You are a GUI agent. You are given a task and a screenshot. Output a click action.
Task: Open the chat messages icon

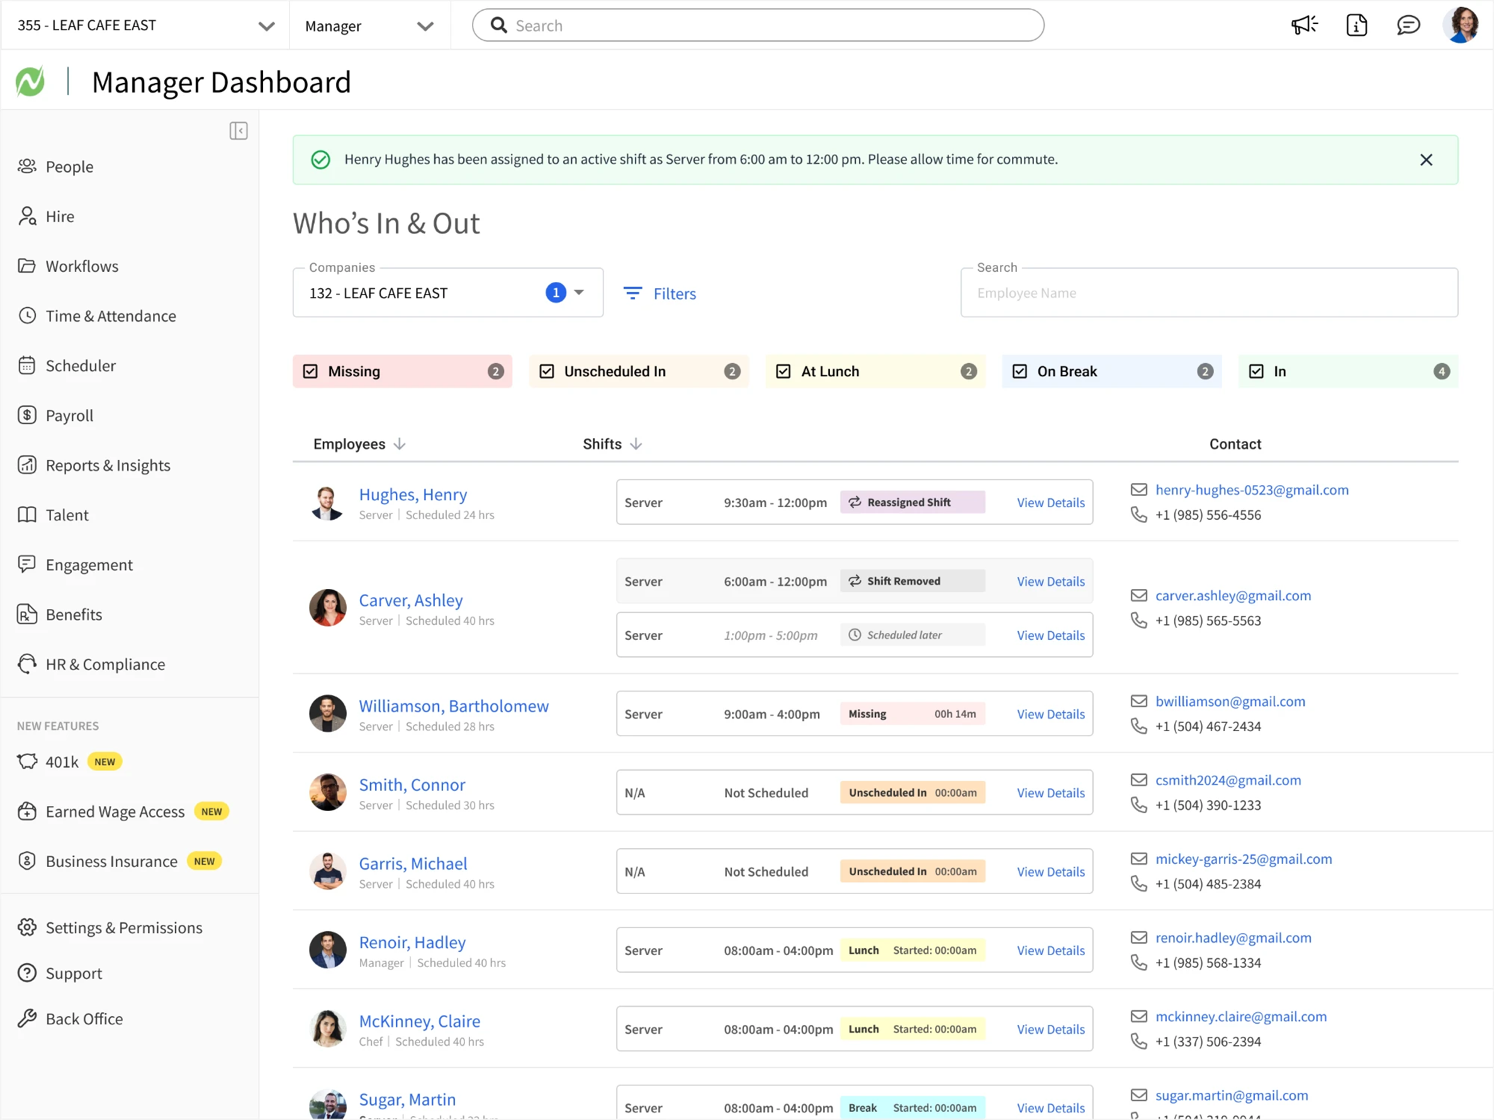[x=1408, y=25]
